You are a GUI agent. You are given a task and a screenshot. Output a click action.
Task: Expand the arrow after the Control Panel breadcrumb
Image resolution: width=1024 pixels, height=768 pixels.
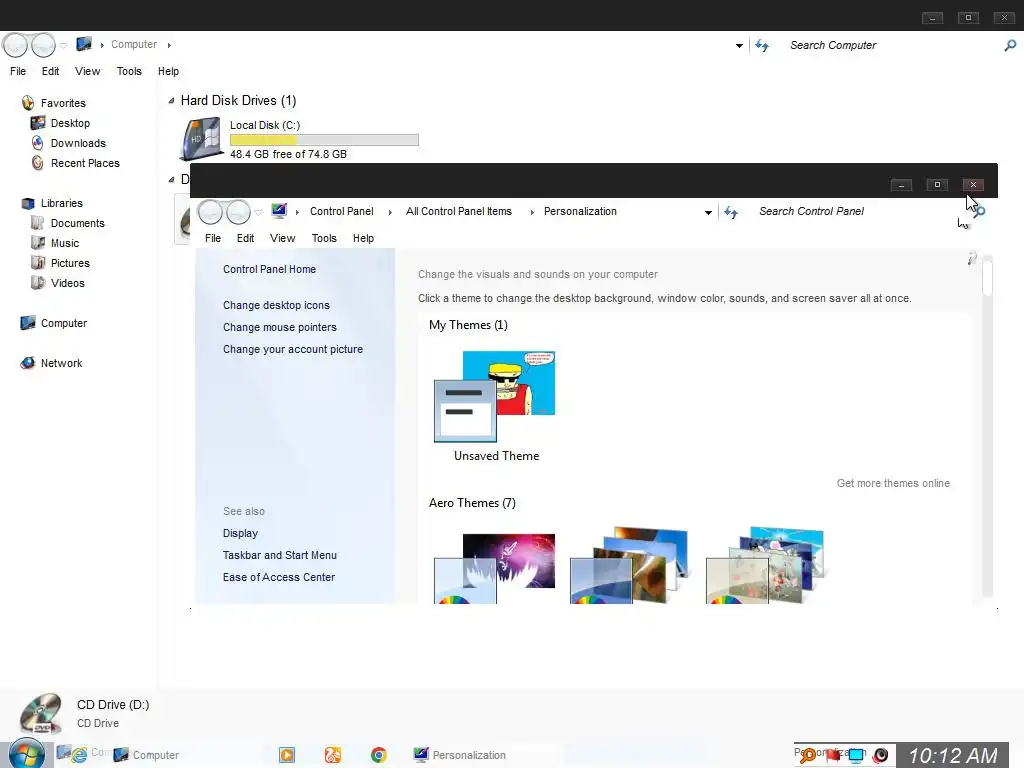390,212
